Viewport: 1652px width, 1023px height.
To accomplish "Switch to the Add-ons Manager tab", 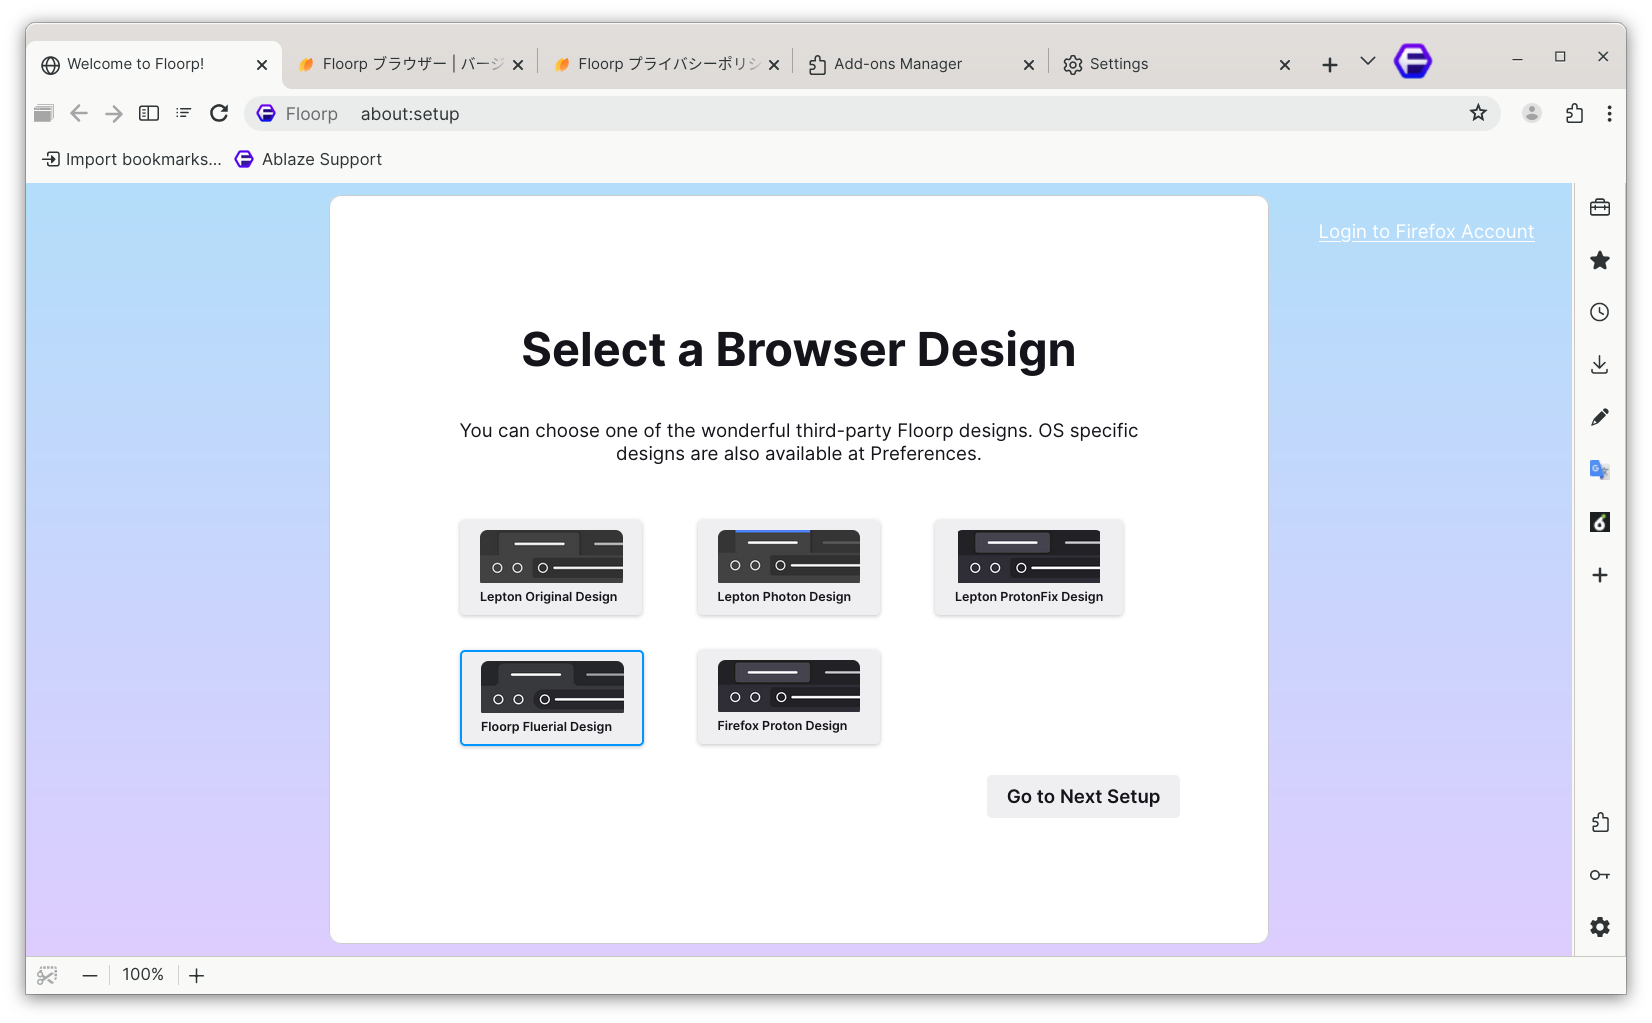I will pos(897,63).
